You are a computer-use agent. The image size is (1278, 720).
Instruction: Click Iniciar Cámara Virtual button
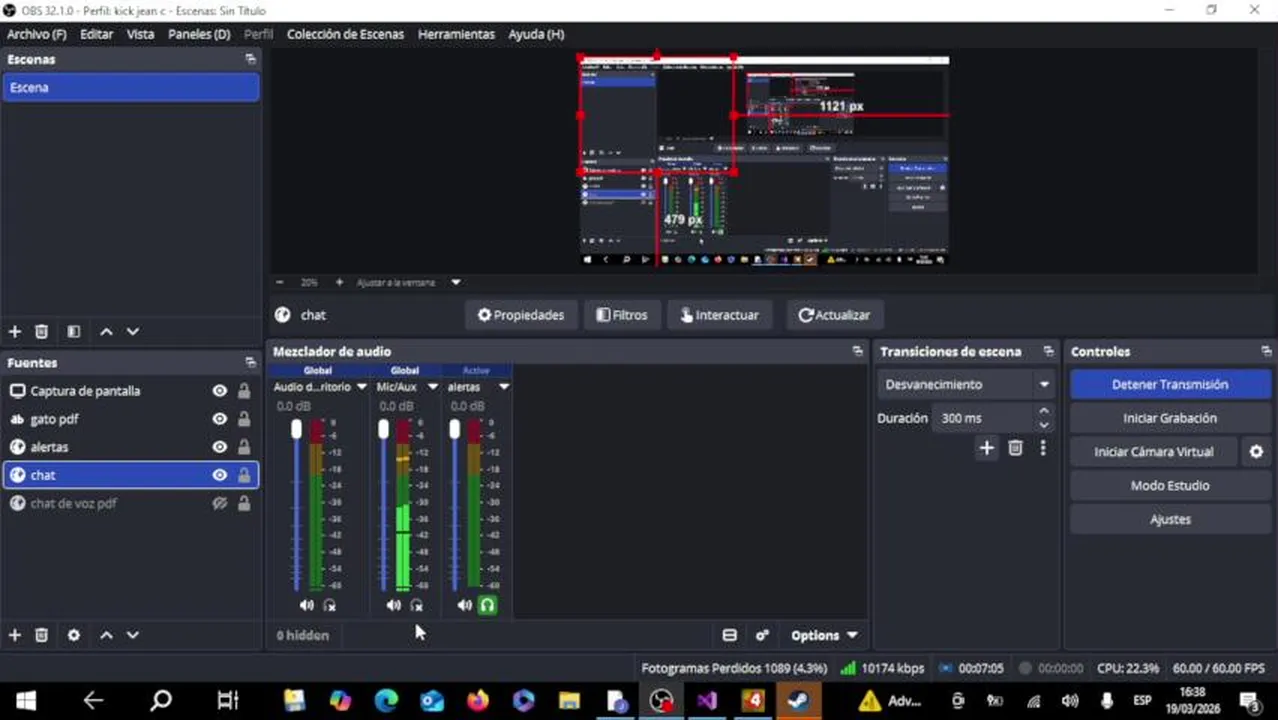[x=1153, y=452]
